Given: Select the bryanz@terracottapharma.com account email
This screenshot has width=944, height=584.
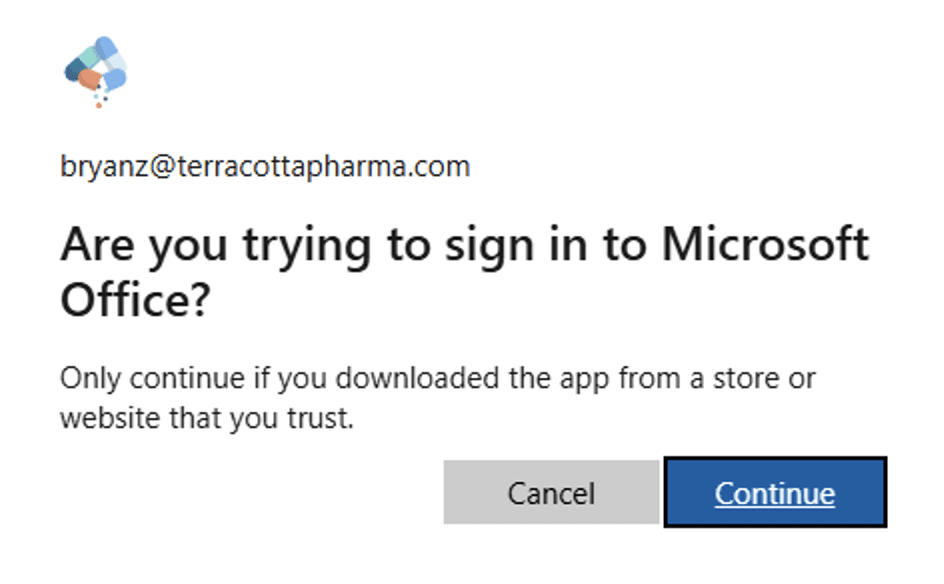Looking at the screenshot, I should click(264, 166).
